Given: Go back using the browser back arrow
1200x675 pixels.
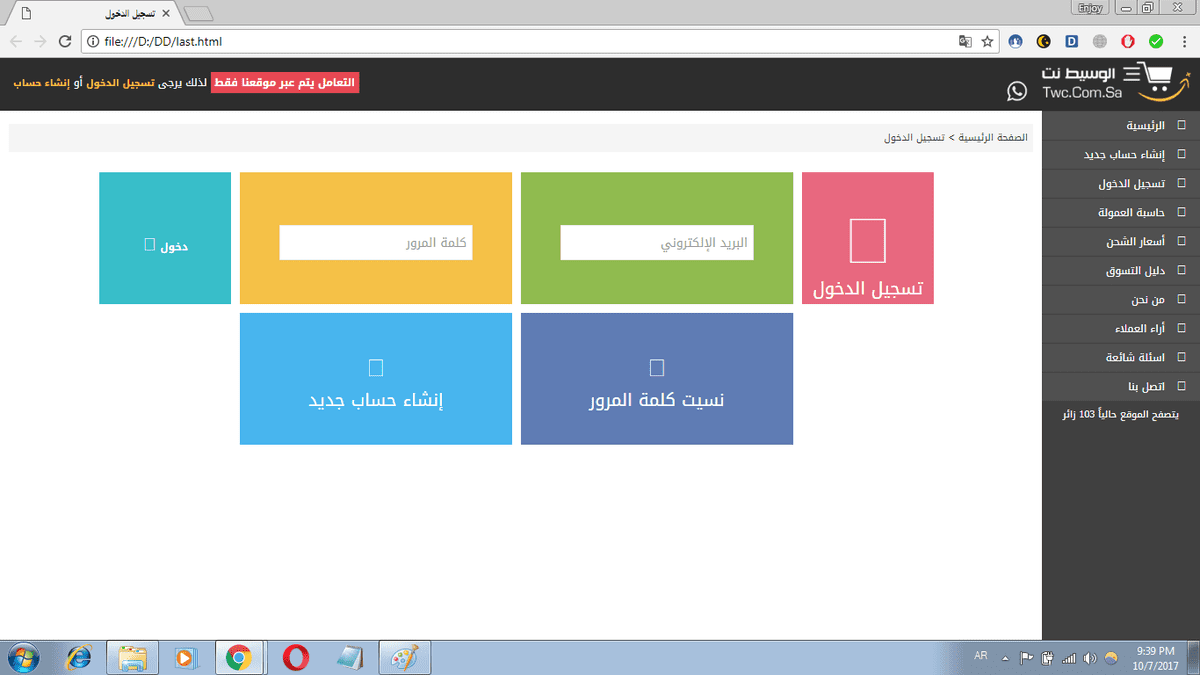Looking at the screenshot, I should tap(16, 42).
